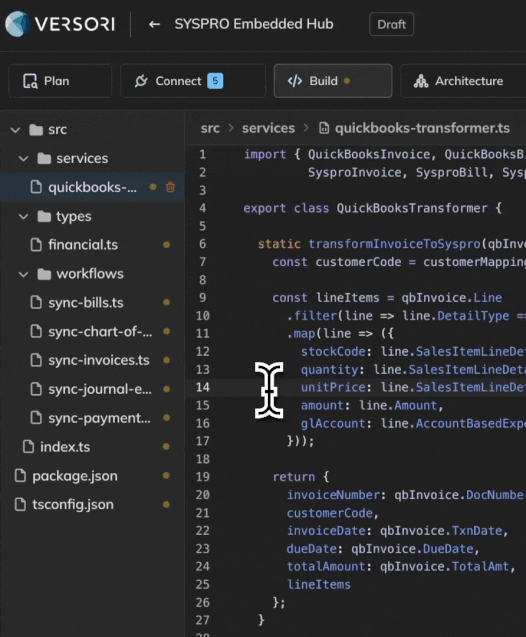The image size is (526, 637).
Task: Click the modified dot beside sync-bills.ts
Action: pyautogui.click(x=167, y=302)
